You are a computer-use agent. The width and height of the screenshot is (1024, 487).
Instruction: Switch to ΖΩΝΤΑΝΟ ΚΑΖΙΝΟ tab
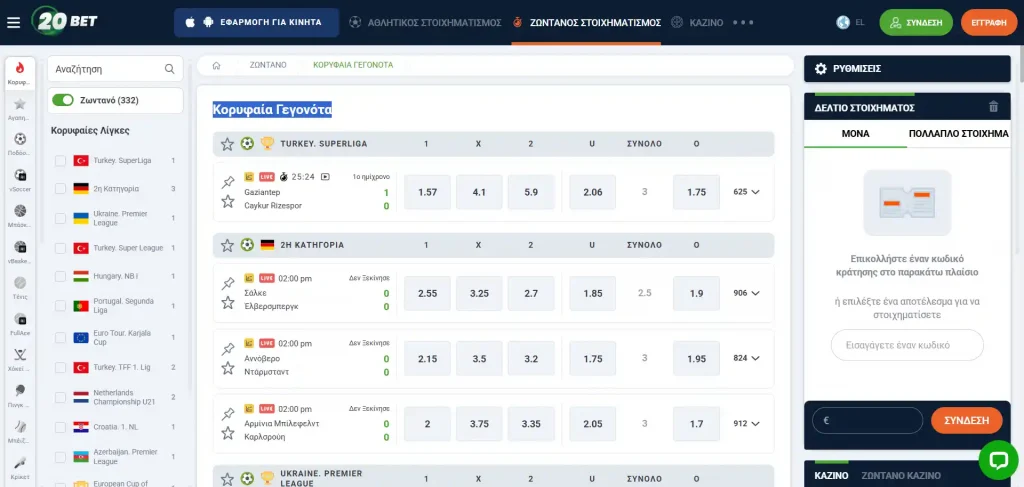pos(901,476)
